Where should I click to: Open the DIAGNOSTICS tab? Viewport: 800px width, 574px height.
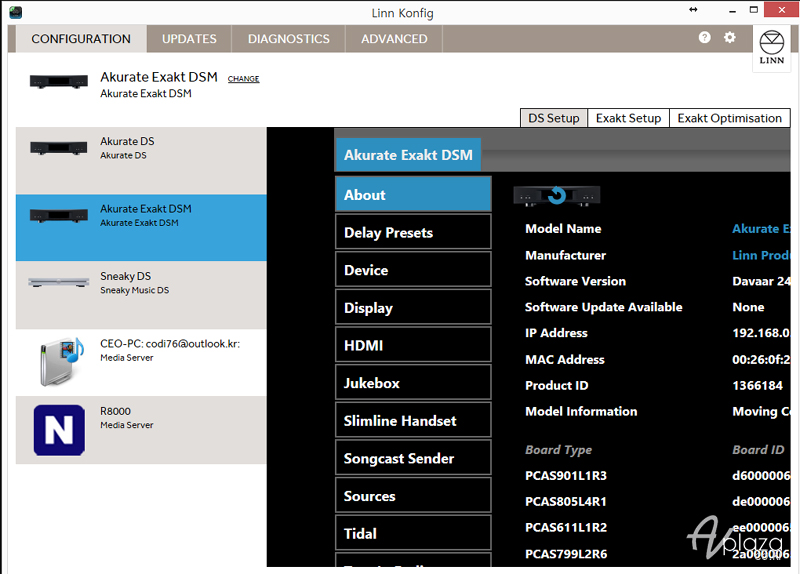coord(289,39)
